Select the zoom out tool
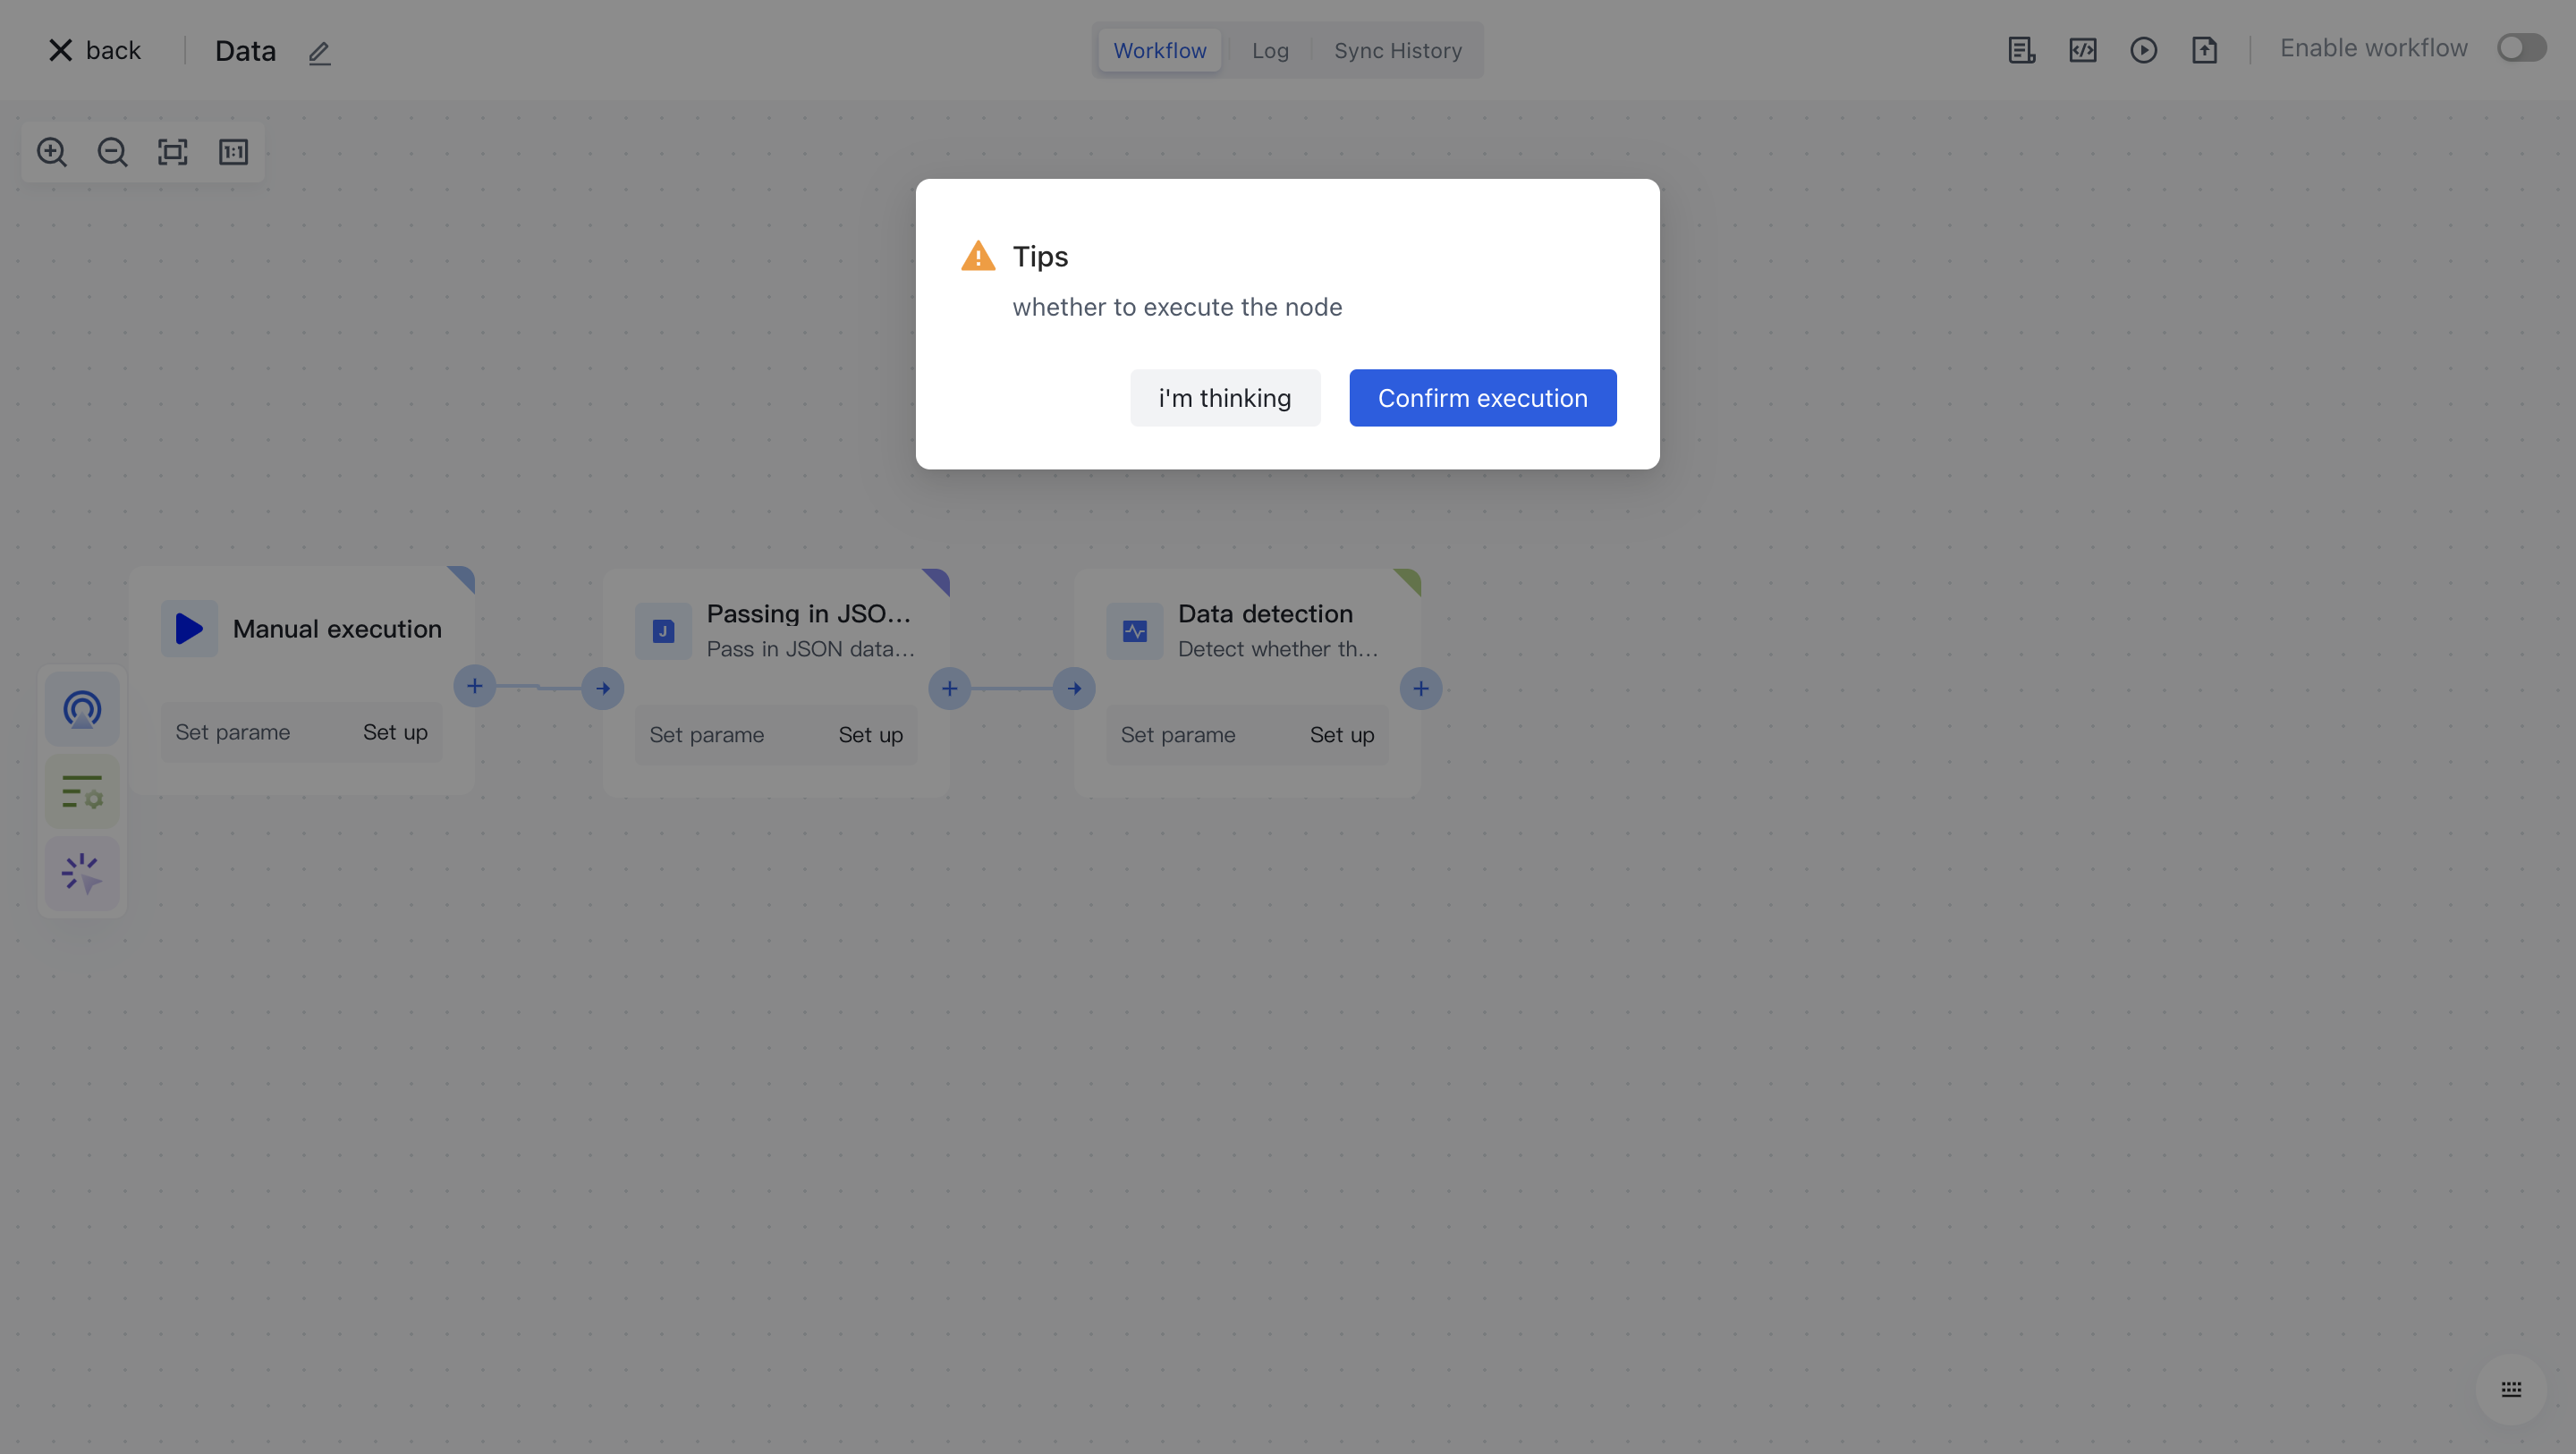The image size is (2576, 1454). (112, 152)
